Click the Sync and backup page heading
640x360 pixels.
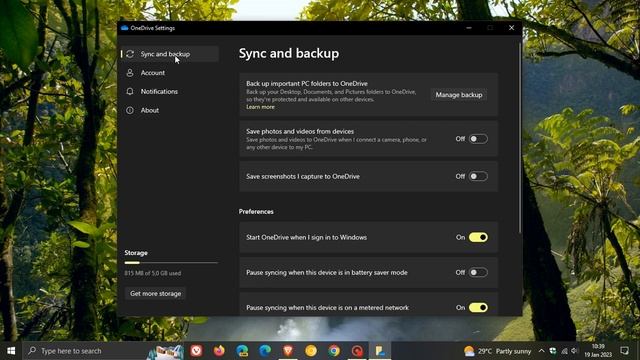point(289,53)
